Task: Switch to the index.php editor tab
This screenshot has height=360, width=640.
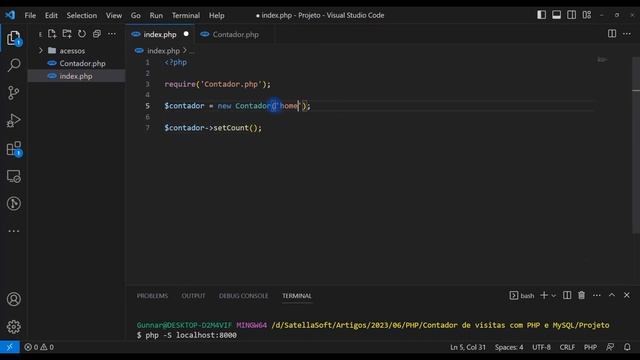Action: click(160, 34)
